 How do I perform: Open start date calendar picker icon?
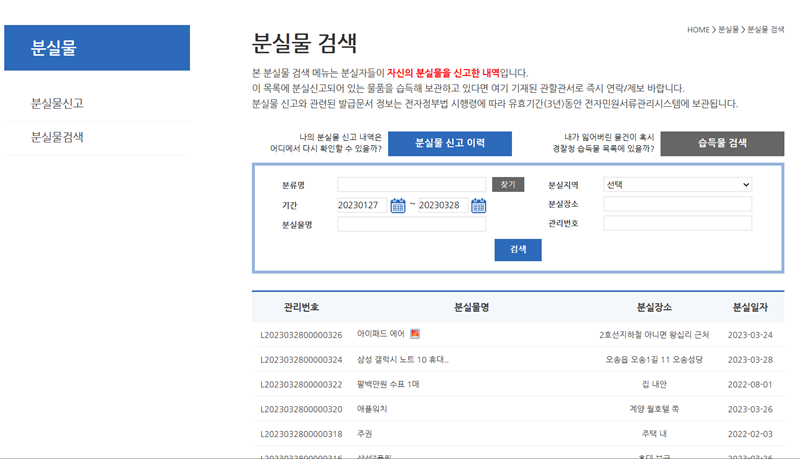tap(398, 206)
